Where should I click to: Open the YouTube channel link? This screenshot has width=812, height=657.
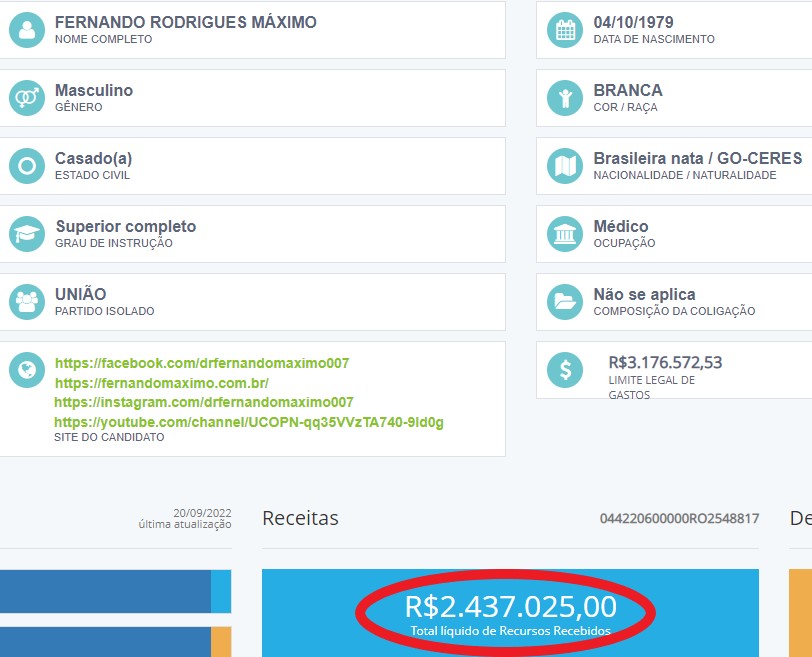249,422
